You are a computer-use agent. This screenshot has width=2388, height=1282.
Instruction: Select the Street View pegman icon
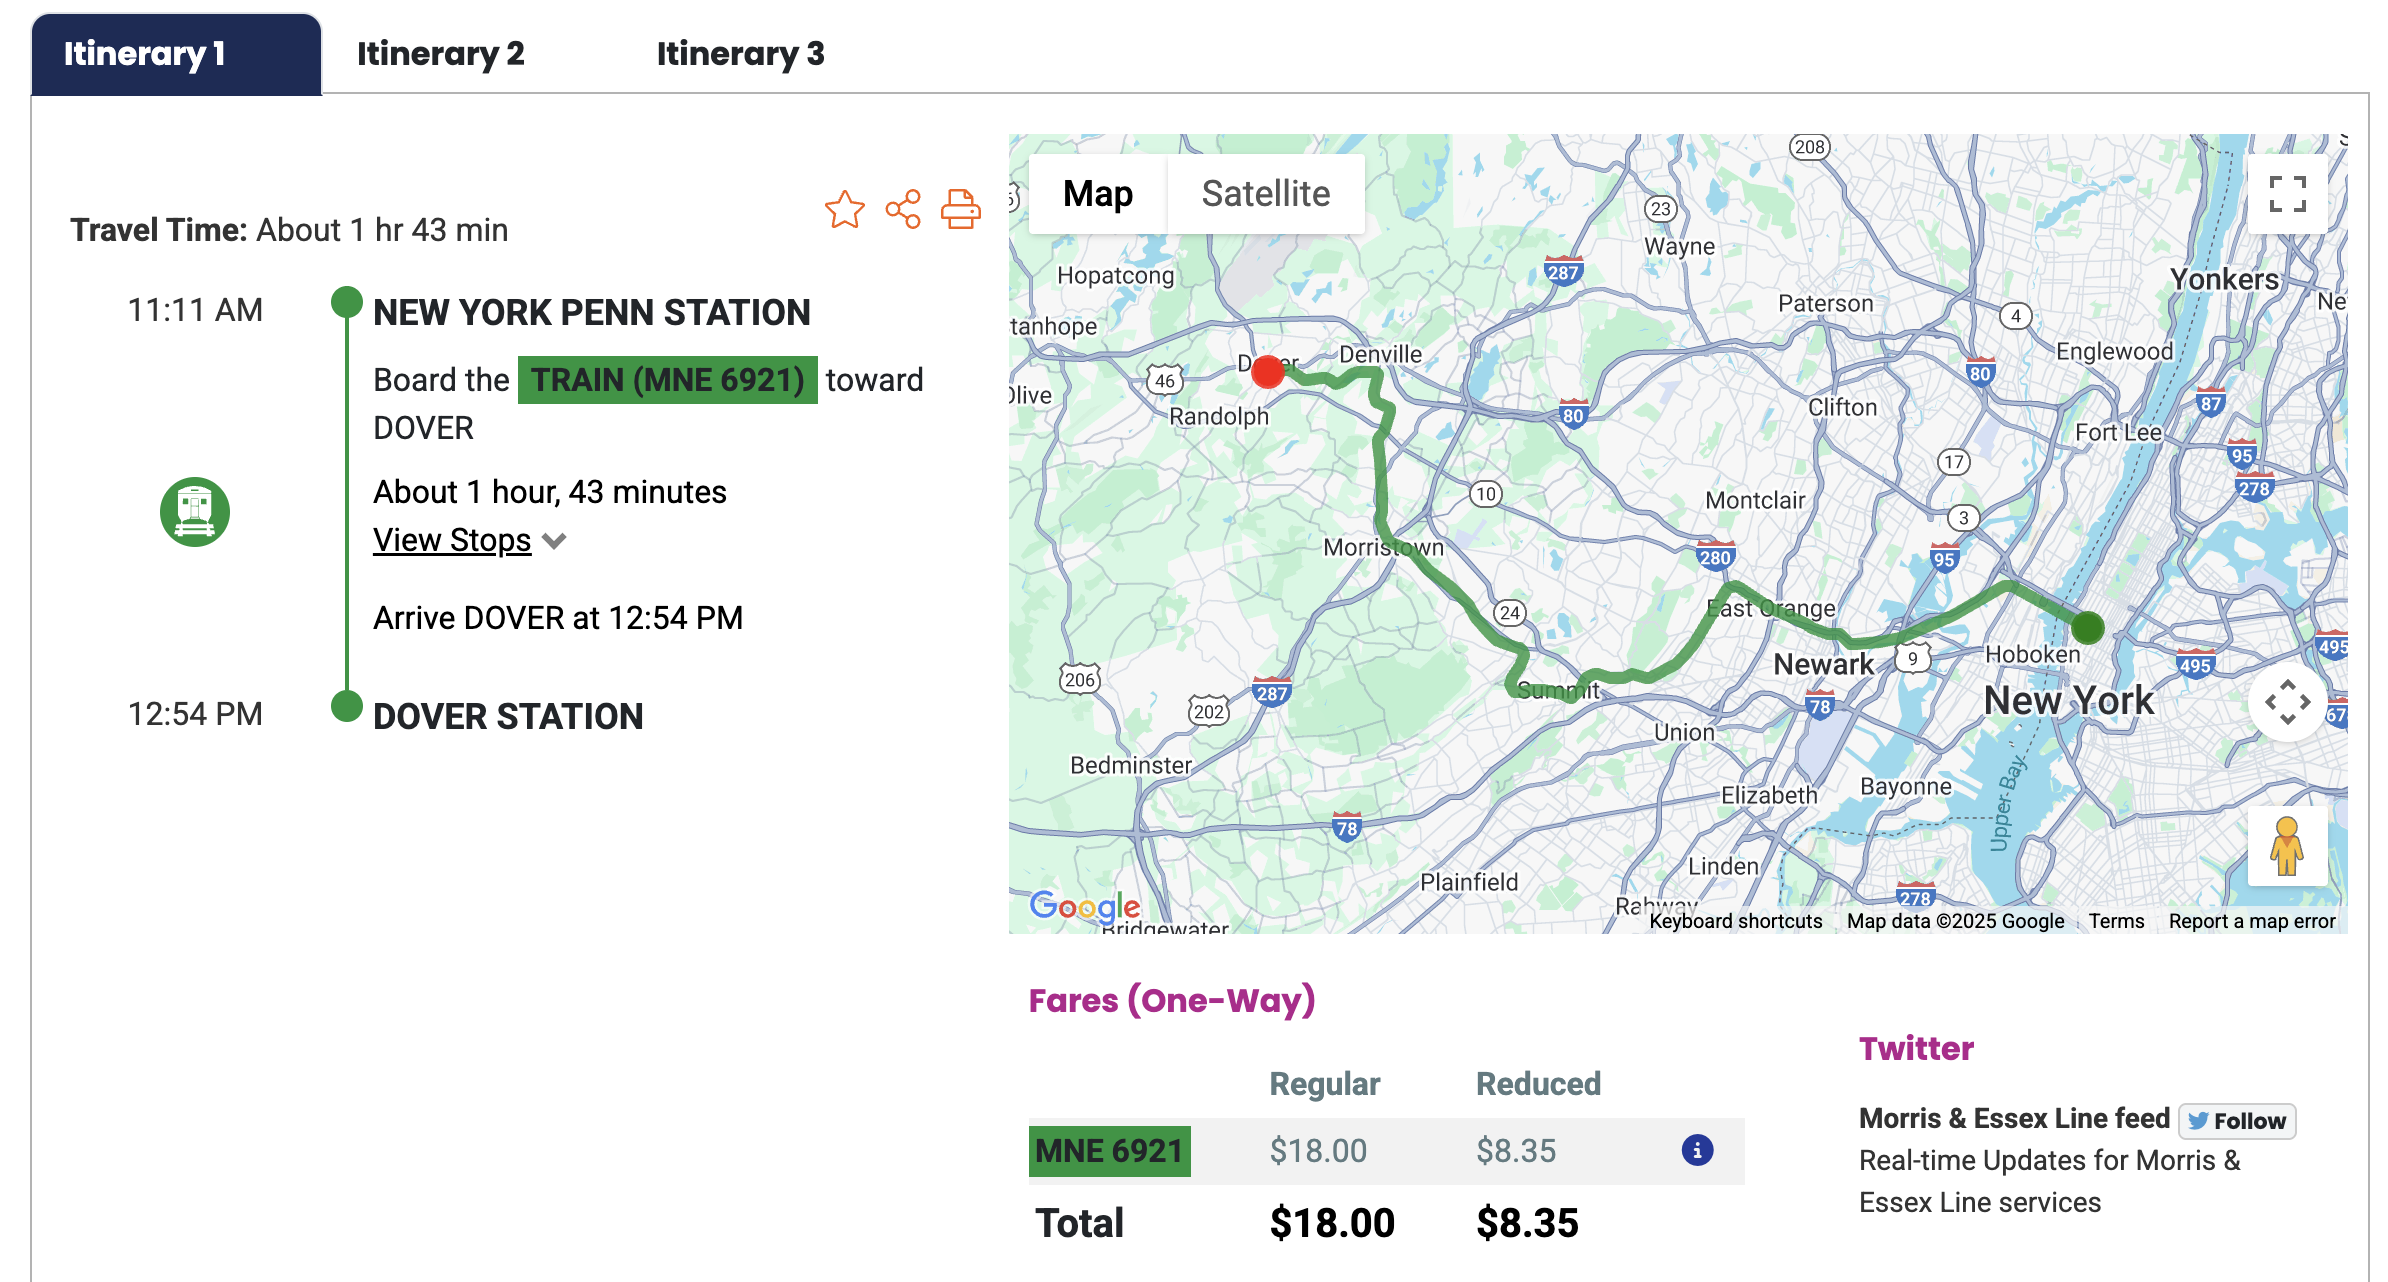pos(2286,846)
